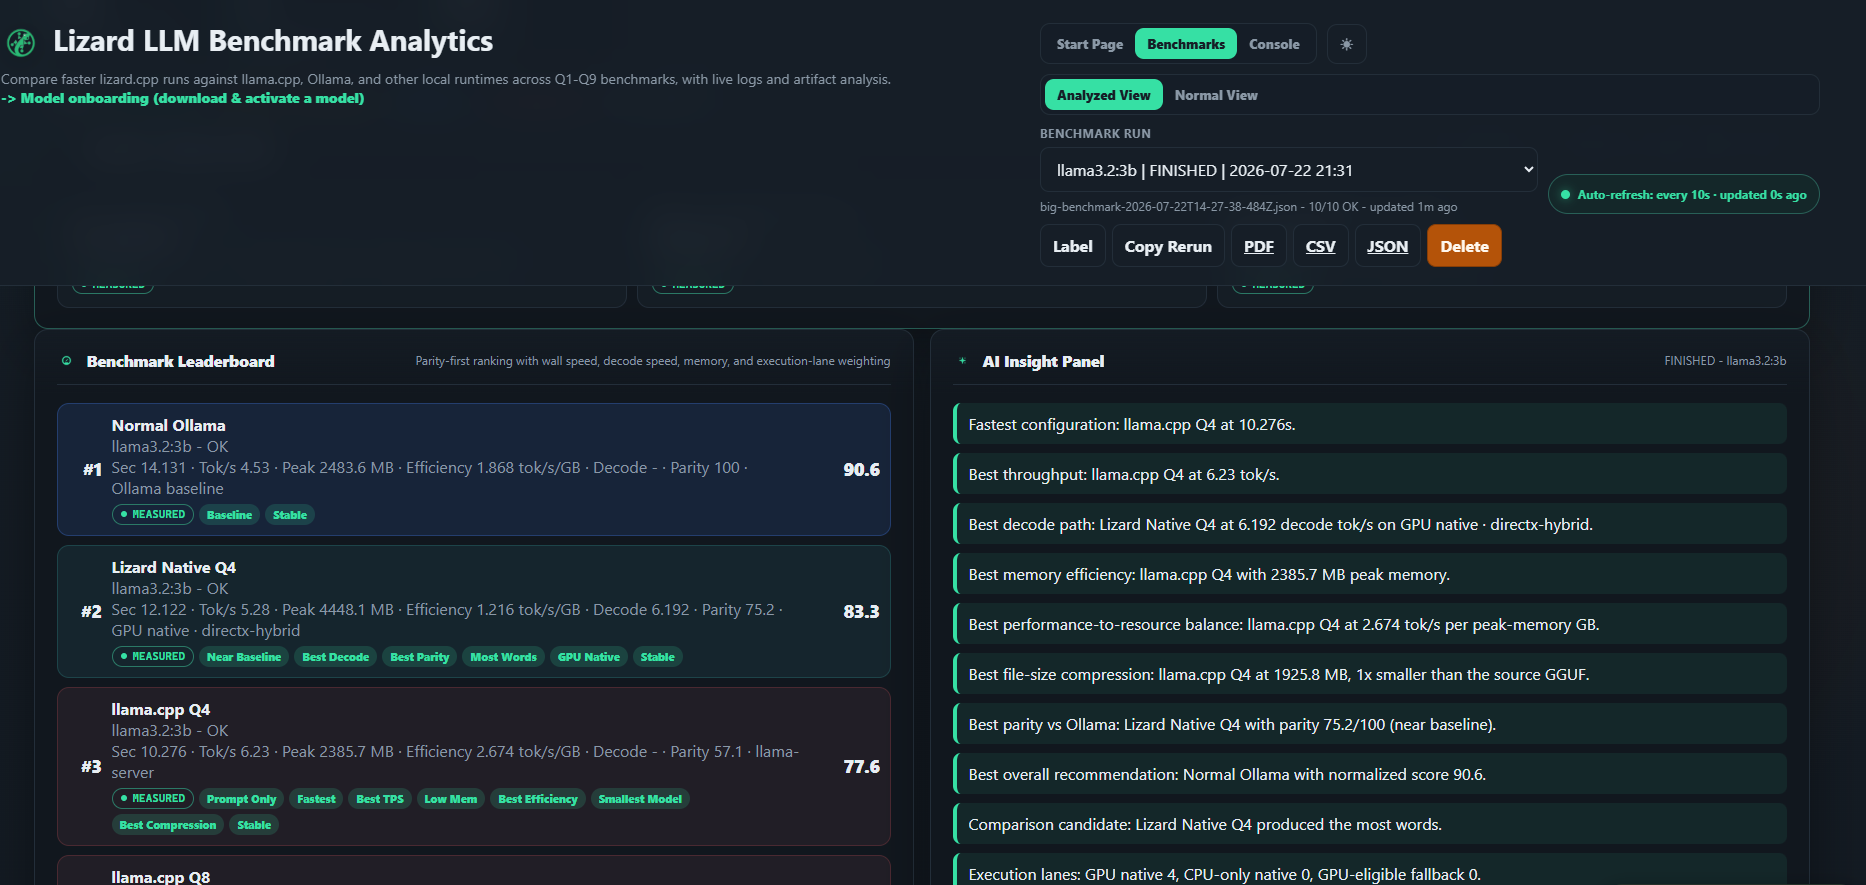
Task: Click the Best Compression tag
Action: coord(168,825)
